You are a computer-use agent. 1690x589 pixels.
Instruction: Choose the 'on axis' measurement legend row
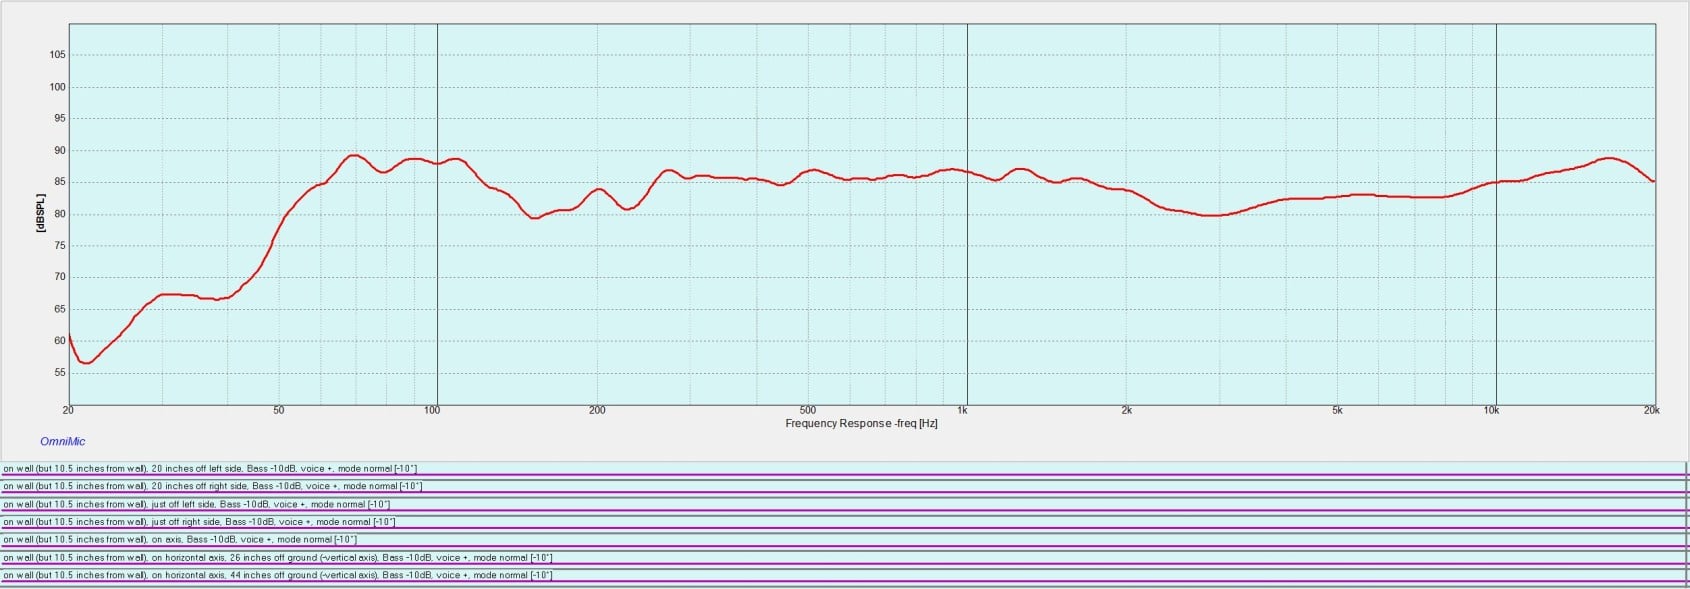tap(180, 540)
